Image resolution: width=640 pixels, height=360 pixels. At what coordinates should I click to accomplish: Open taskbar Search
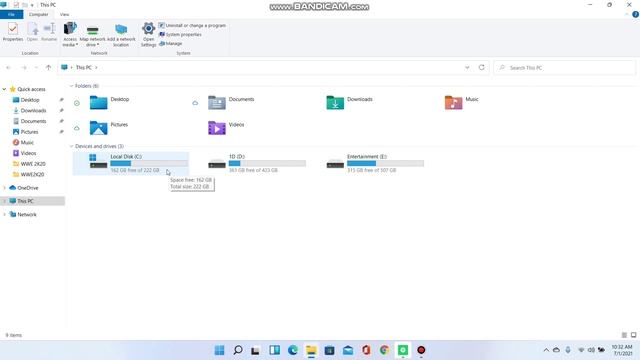coord(238,350)
